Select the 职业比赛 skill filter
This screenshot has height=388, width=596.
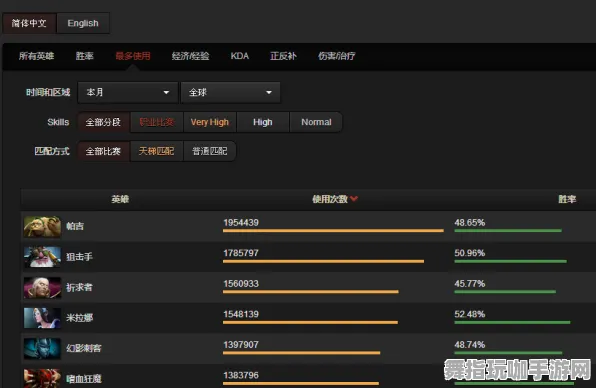coord(157,122)
